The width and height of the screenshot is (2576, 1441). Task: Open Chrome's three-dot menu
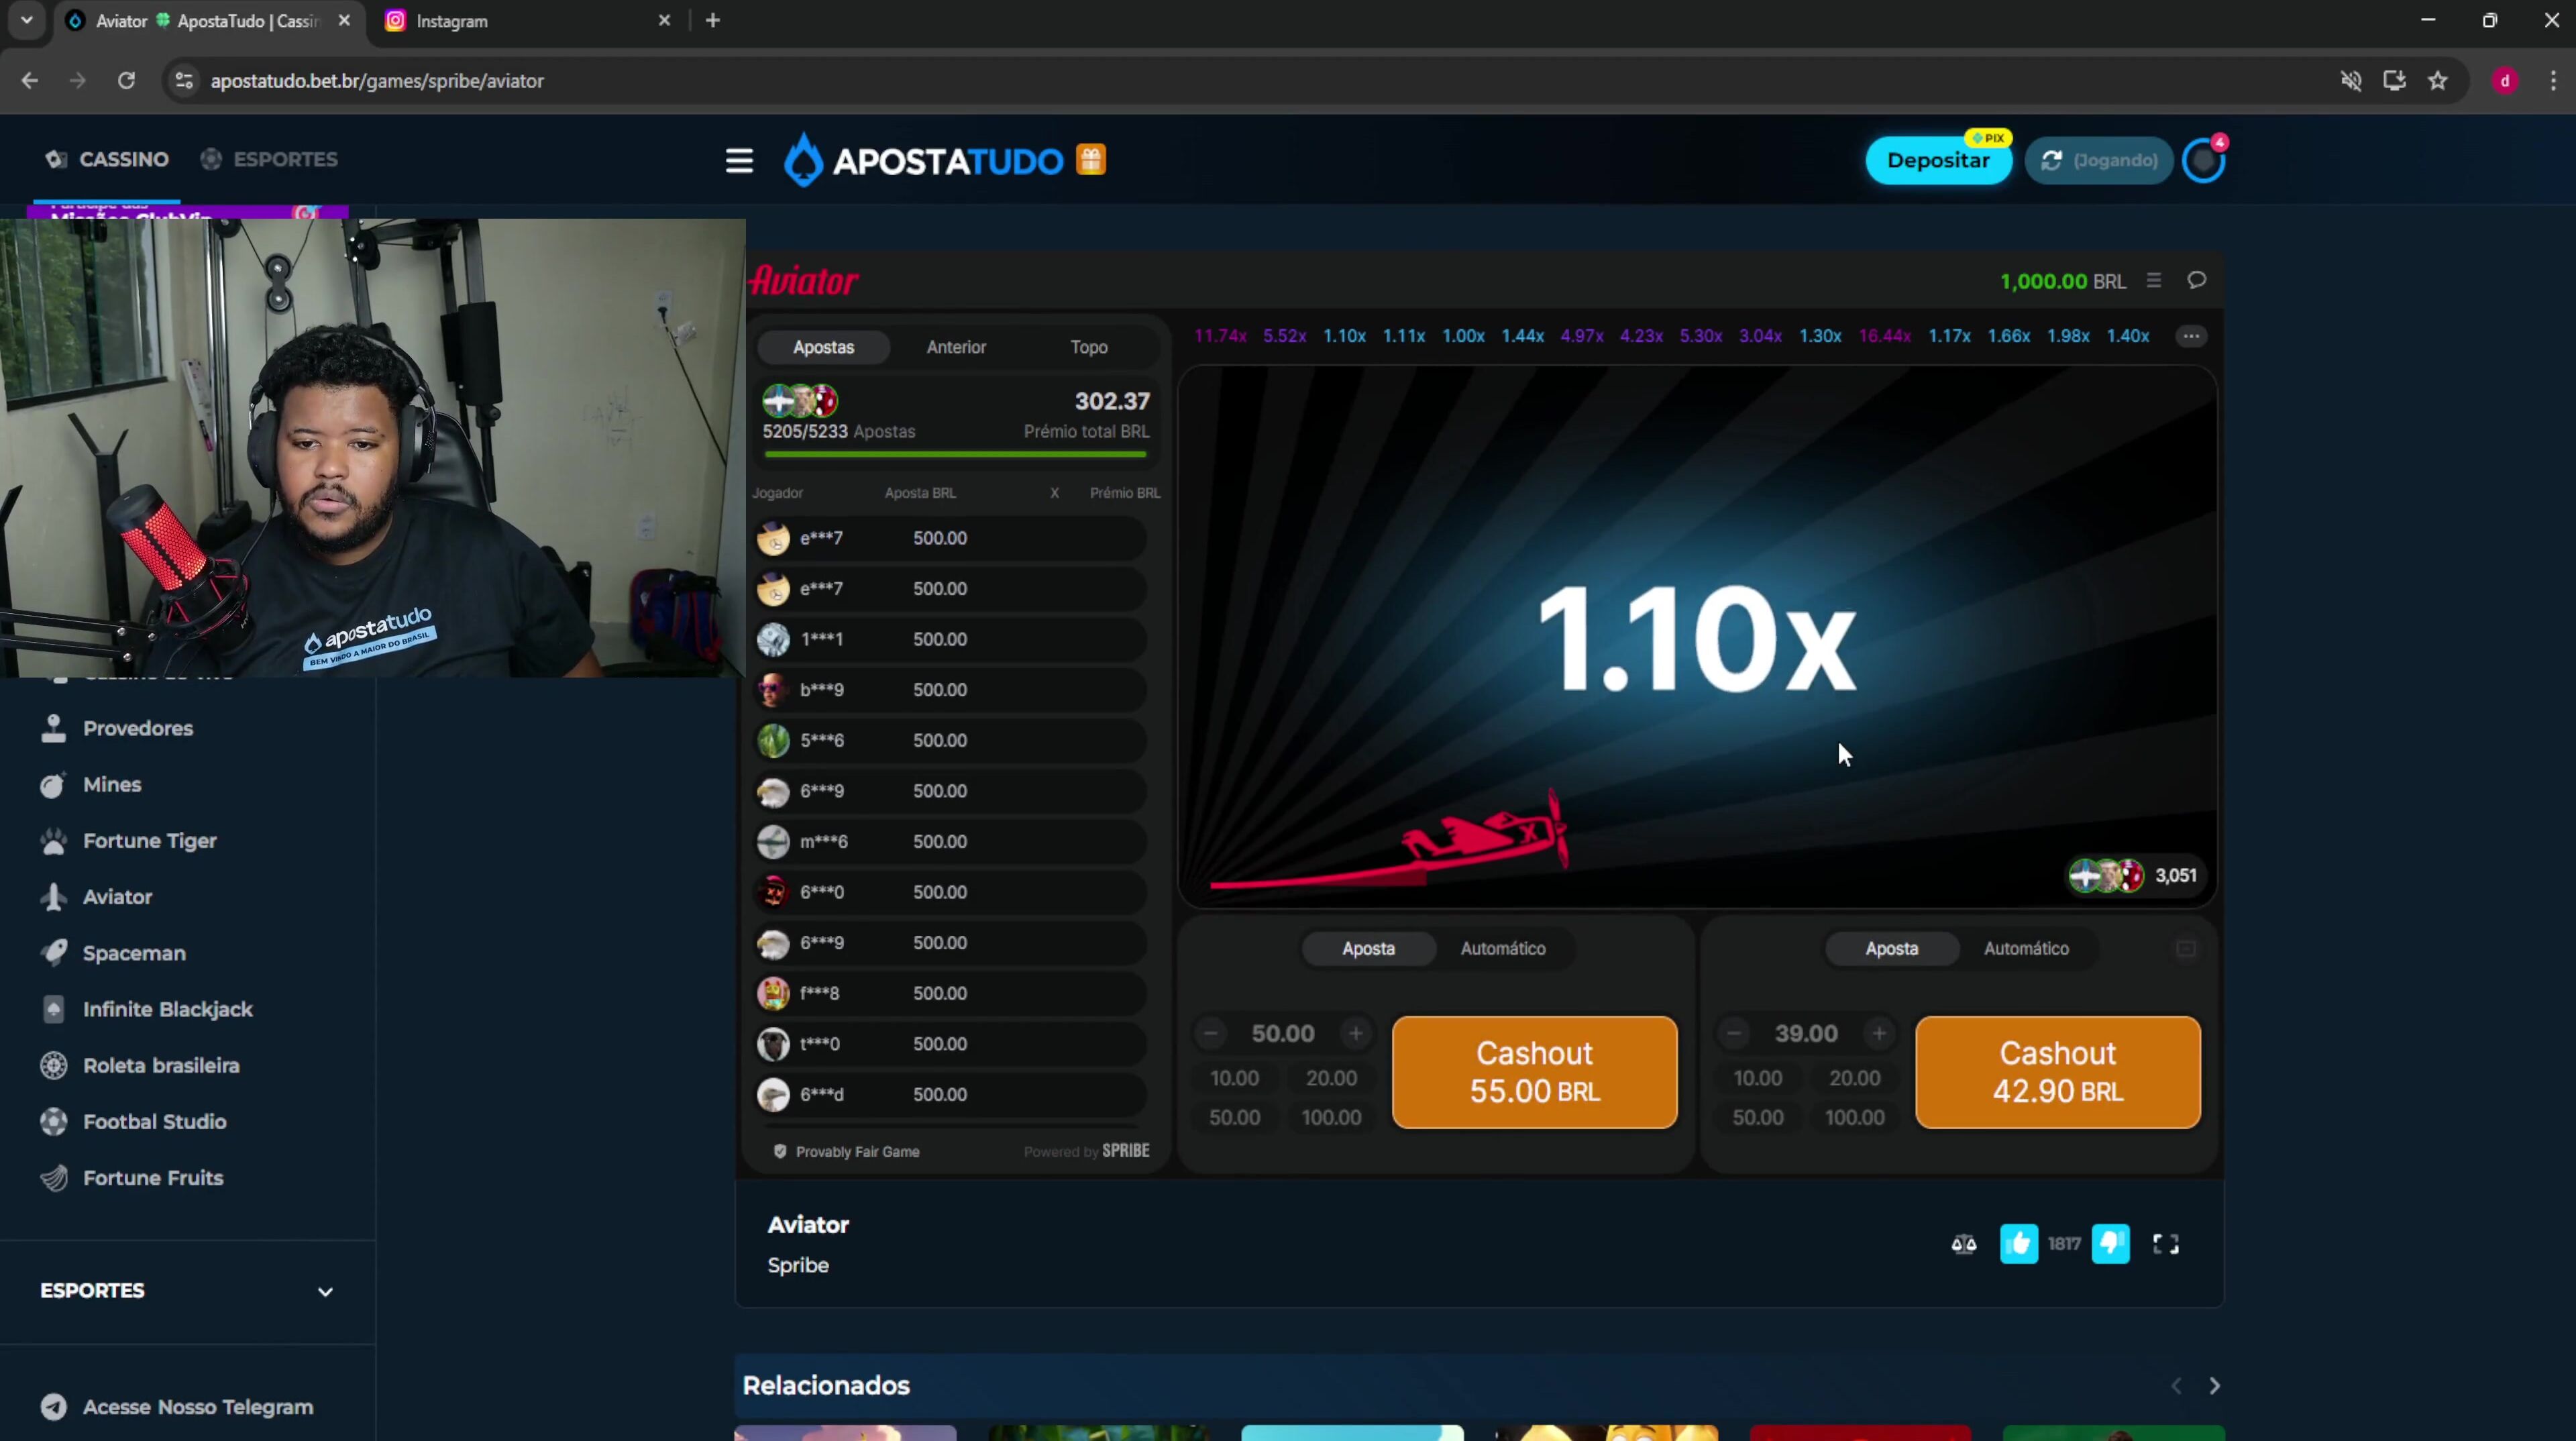[x=2553, y=80]
